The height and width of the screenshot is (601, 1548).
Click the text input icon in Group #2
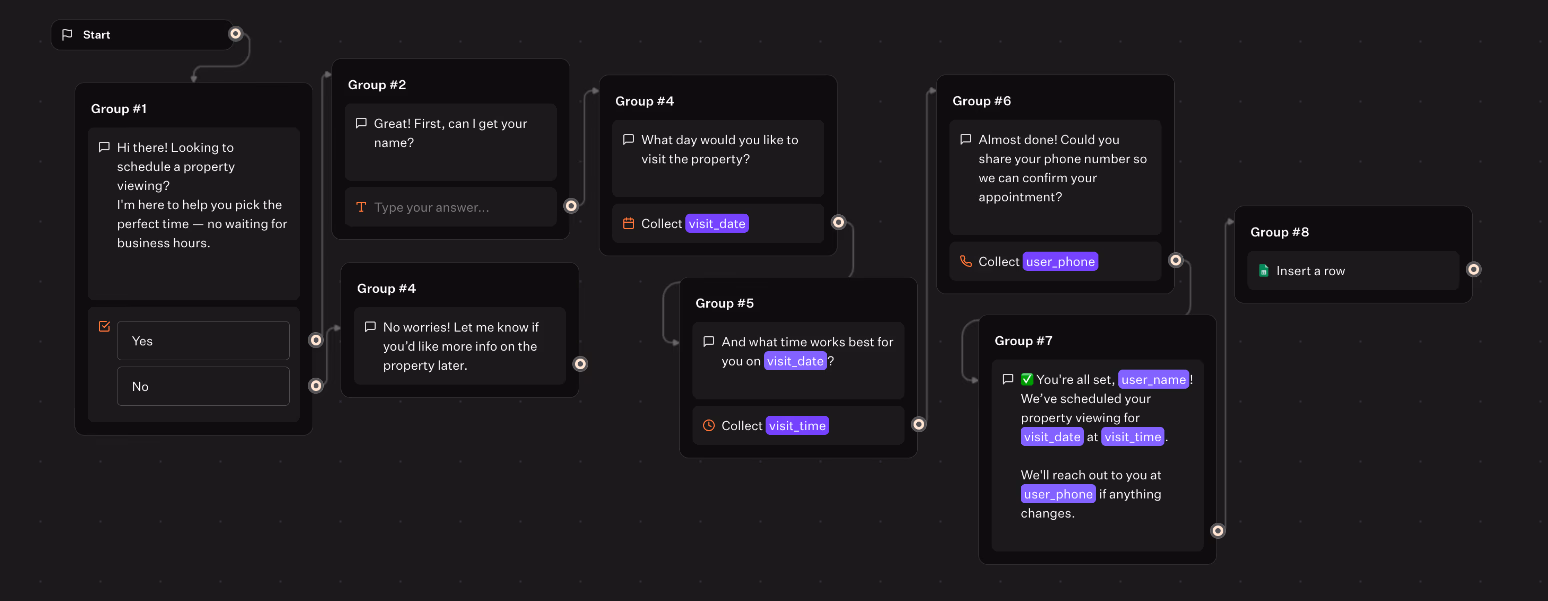click(x=361, y=208)
